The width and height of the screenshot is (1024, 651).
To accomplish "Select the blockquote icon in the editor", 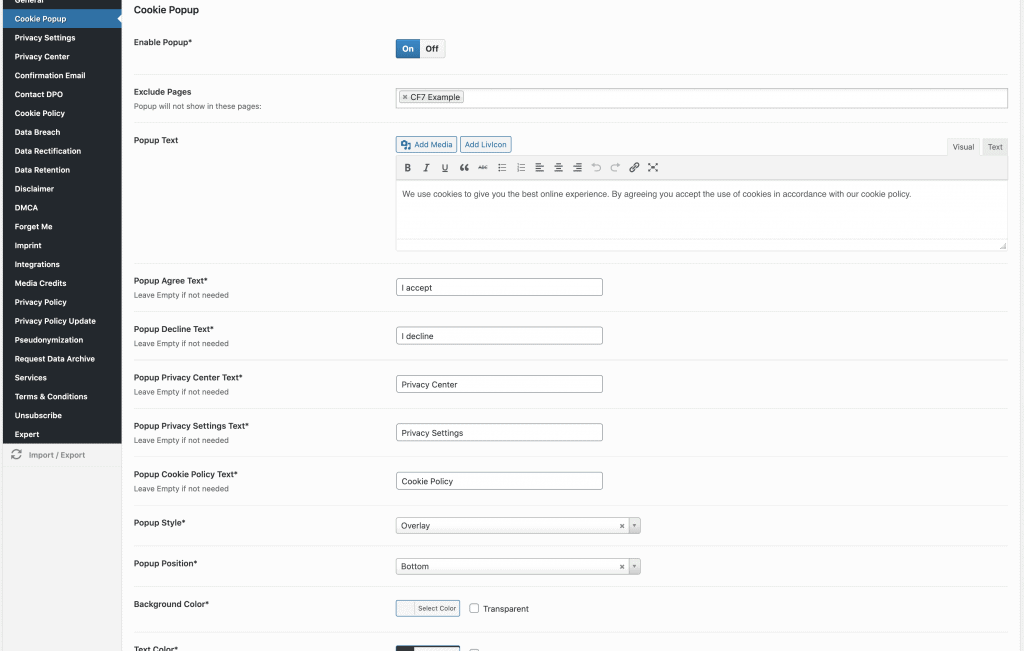I will pyautogui.click(x=464, y=167).
